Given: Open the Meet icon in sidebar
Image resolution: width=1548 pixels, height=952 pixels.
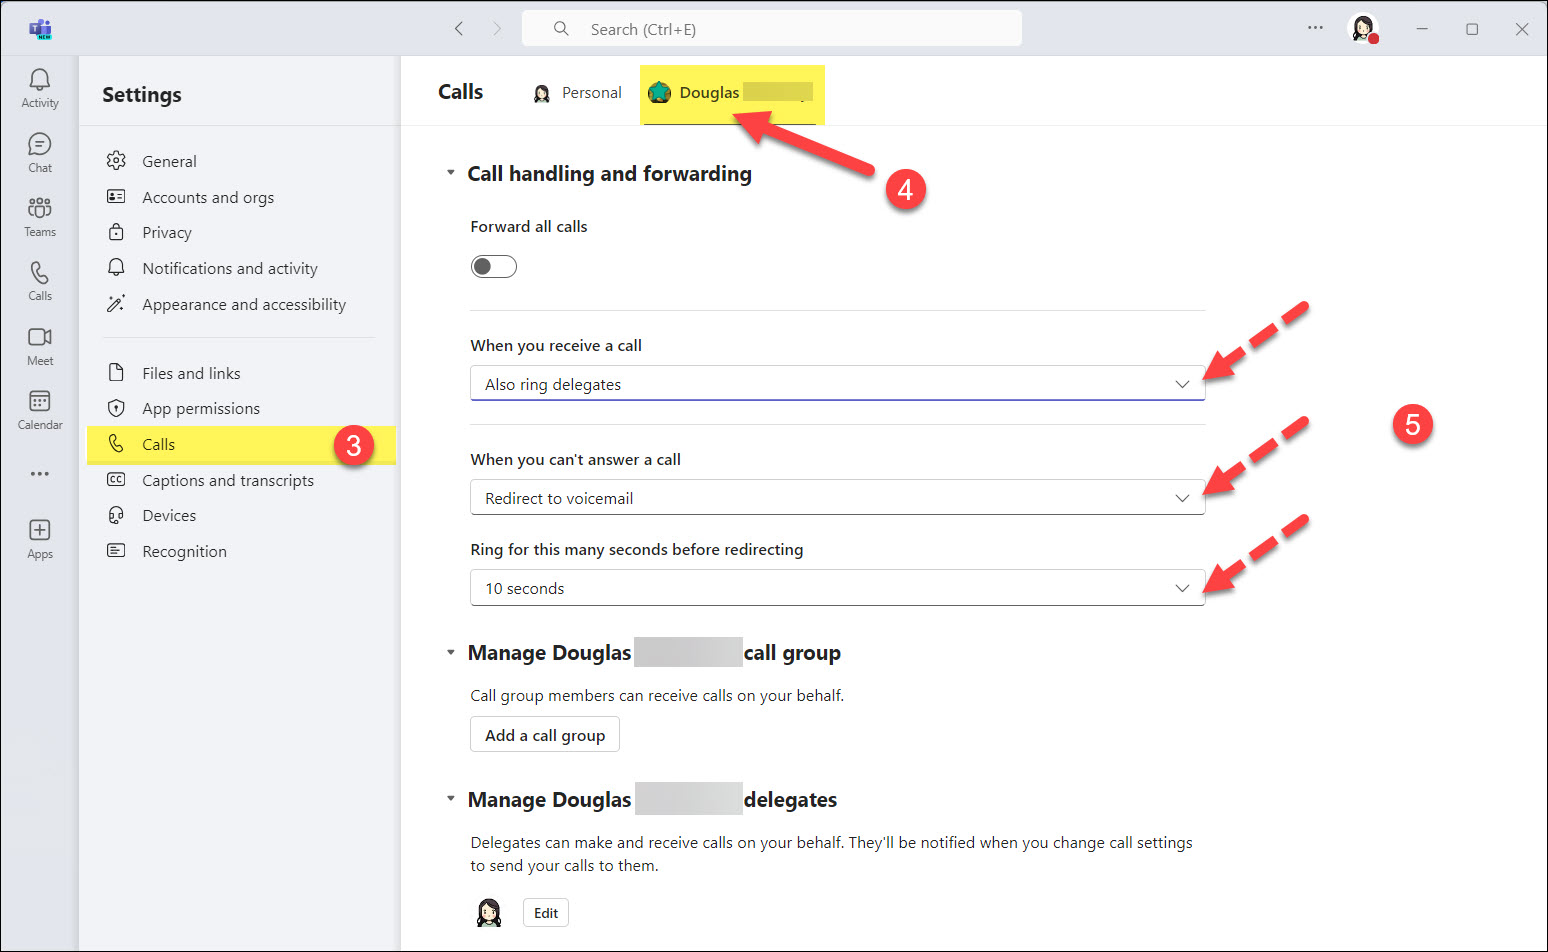Looking at the screenshot, I should point(39,345).
